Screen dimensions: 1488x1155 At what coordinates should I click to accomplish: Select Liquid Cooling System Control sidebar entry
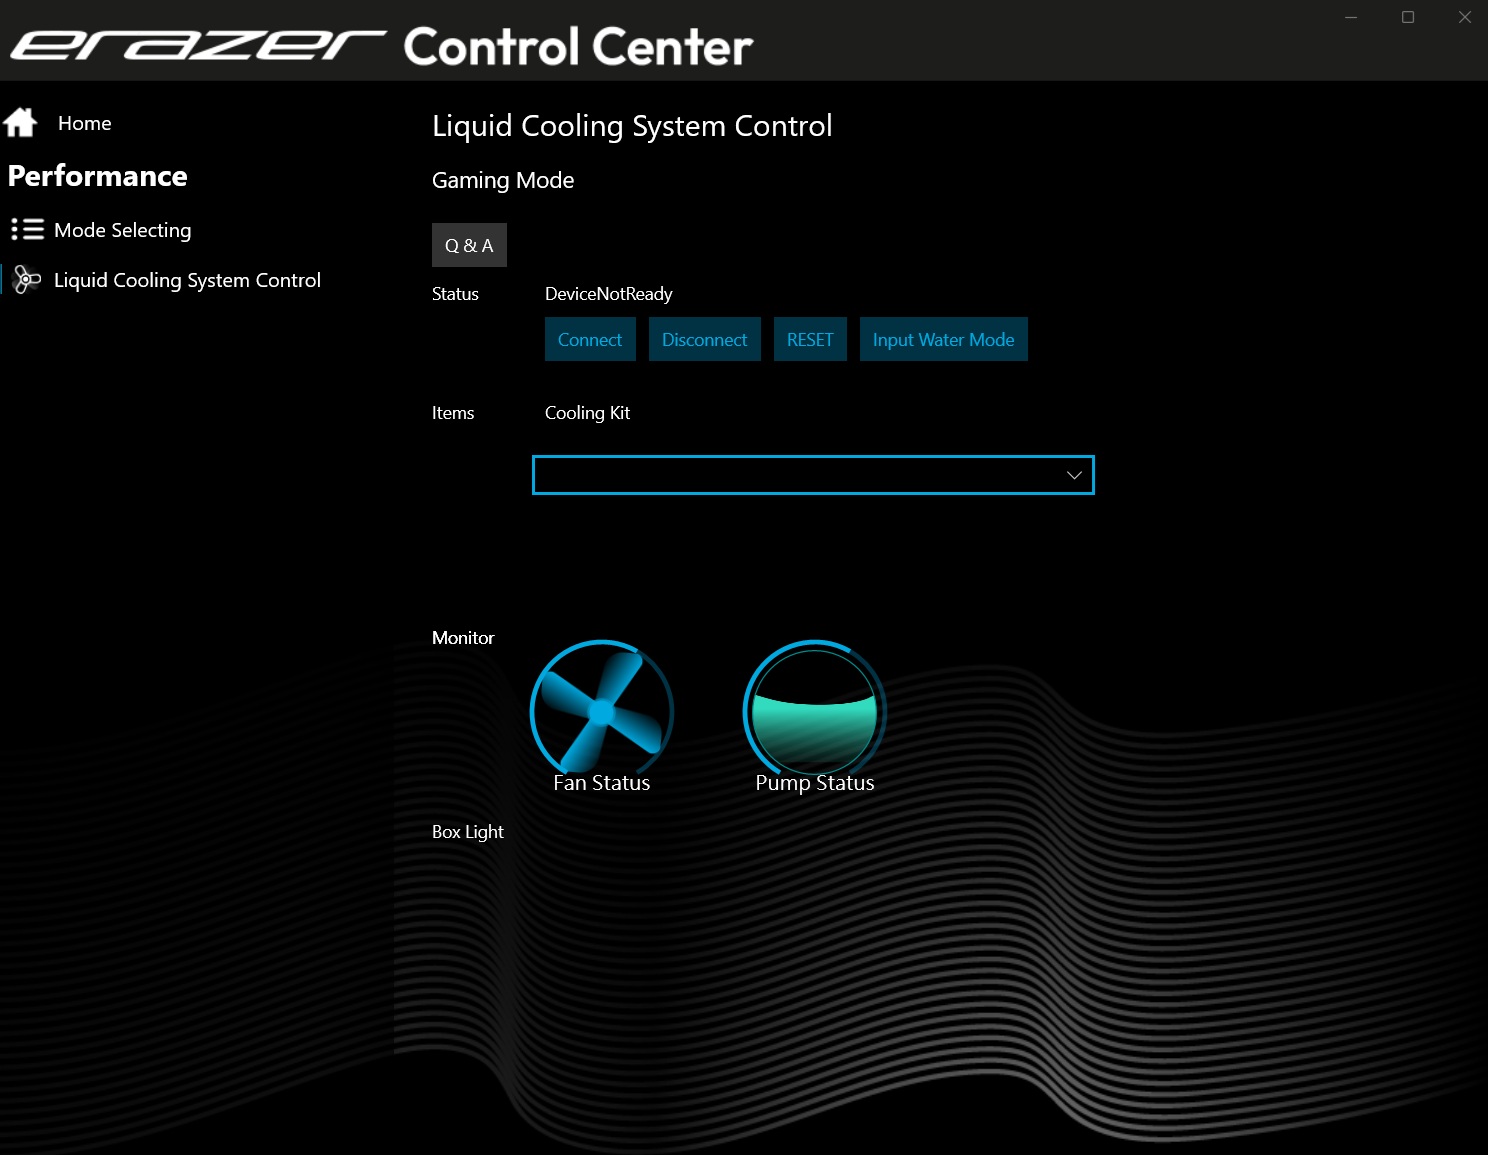pos(187,280)
